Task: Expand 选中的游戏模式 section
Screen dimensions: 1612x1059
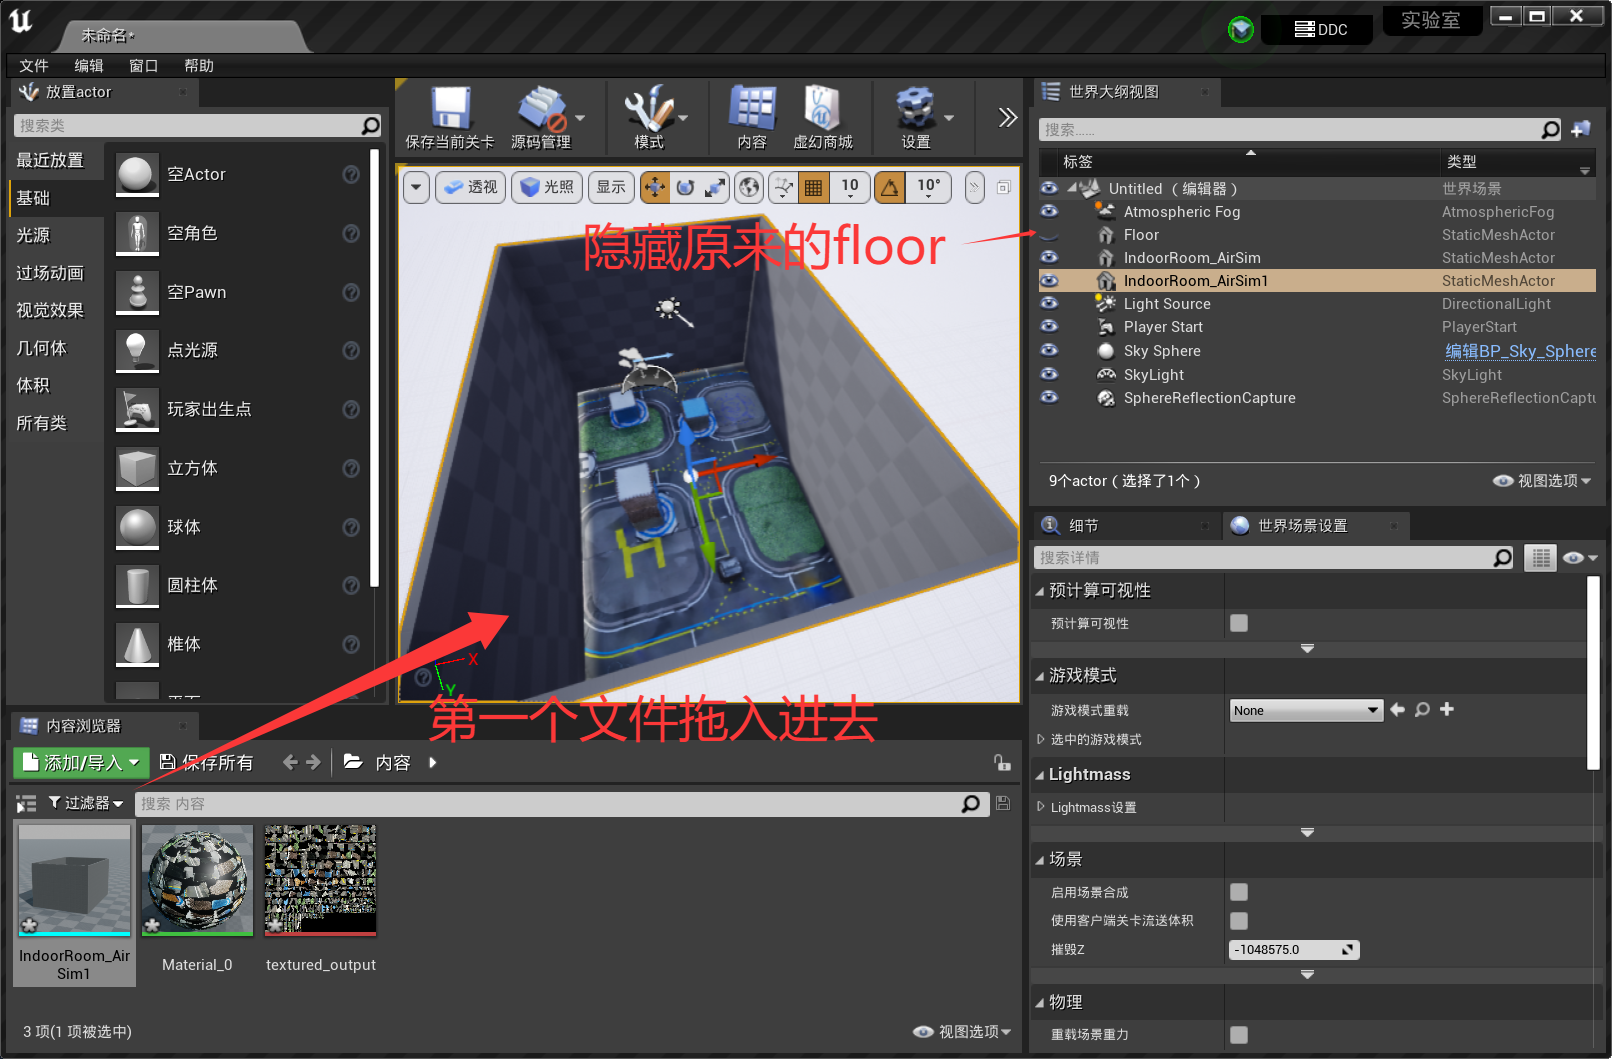Action: 1040,739
